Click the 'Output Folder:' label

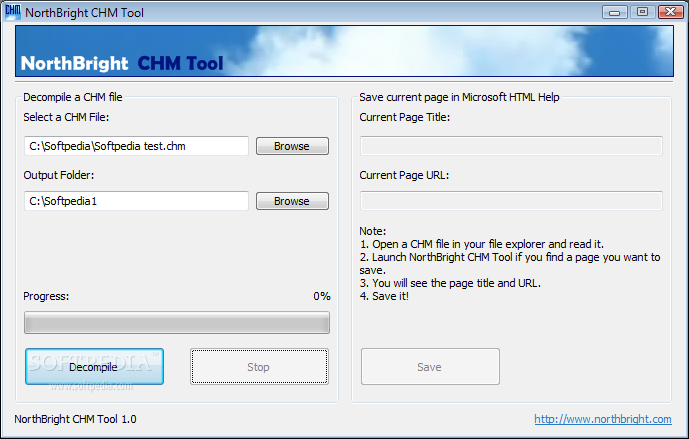click(x=59, y=175)
